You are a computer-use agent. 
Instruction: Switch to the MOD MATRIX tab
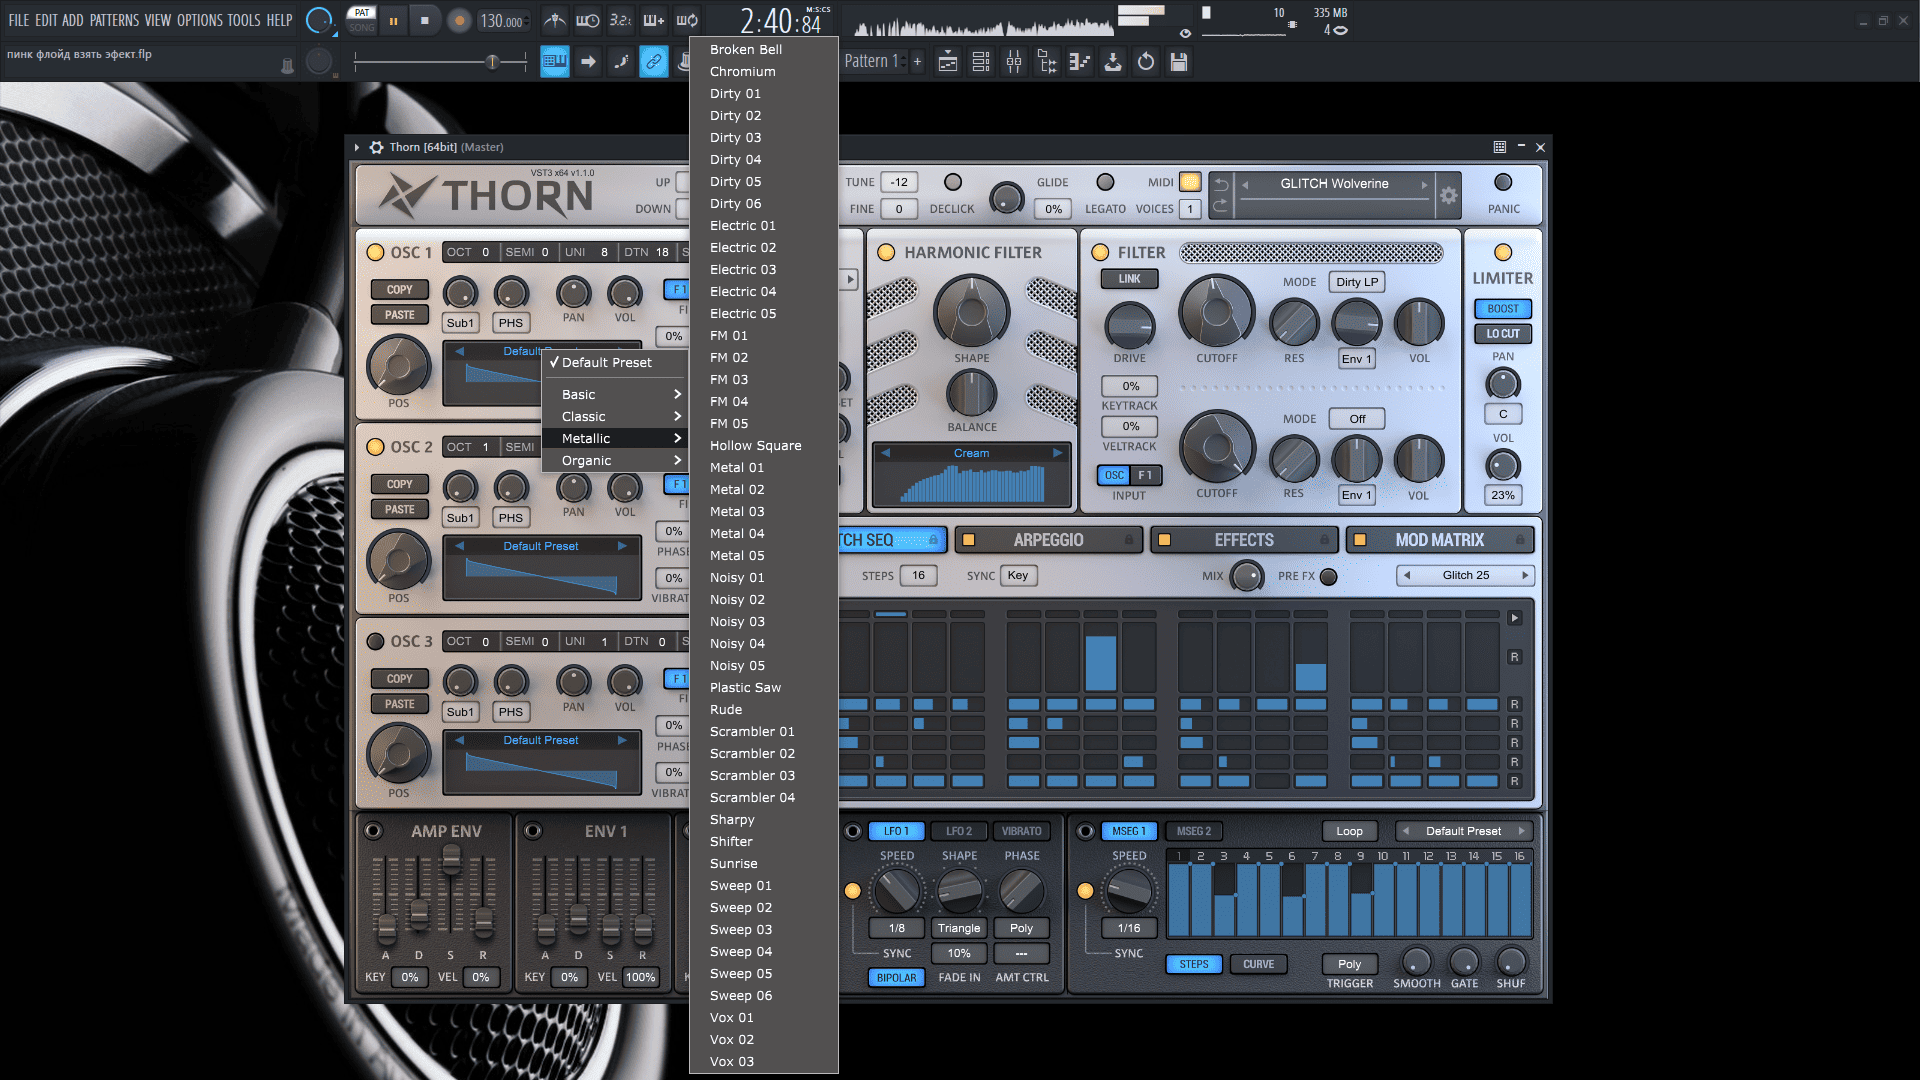point(1439,540)
